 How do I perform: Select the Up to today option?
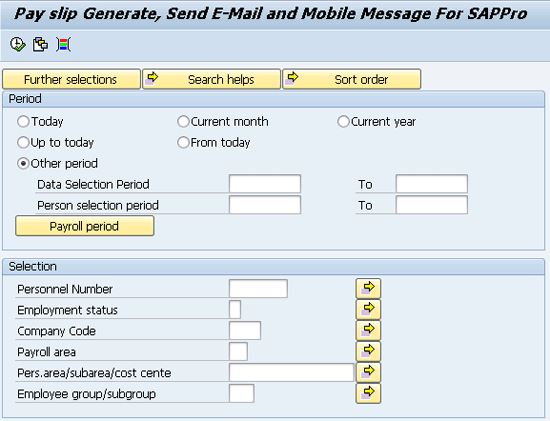coord(23,143)
